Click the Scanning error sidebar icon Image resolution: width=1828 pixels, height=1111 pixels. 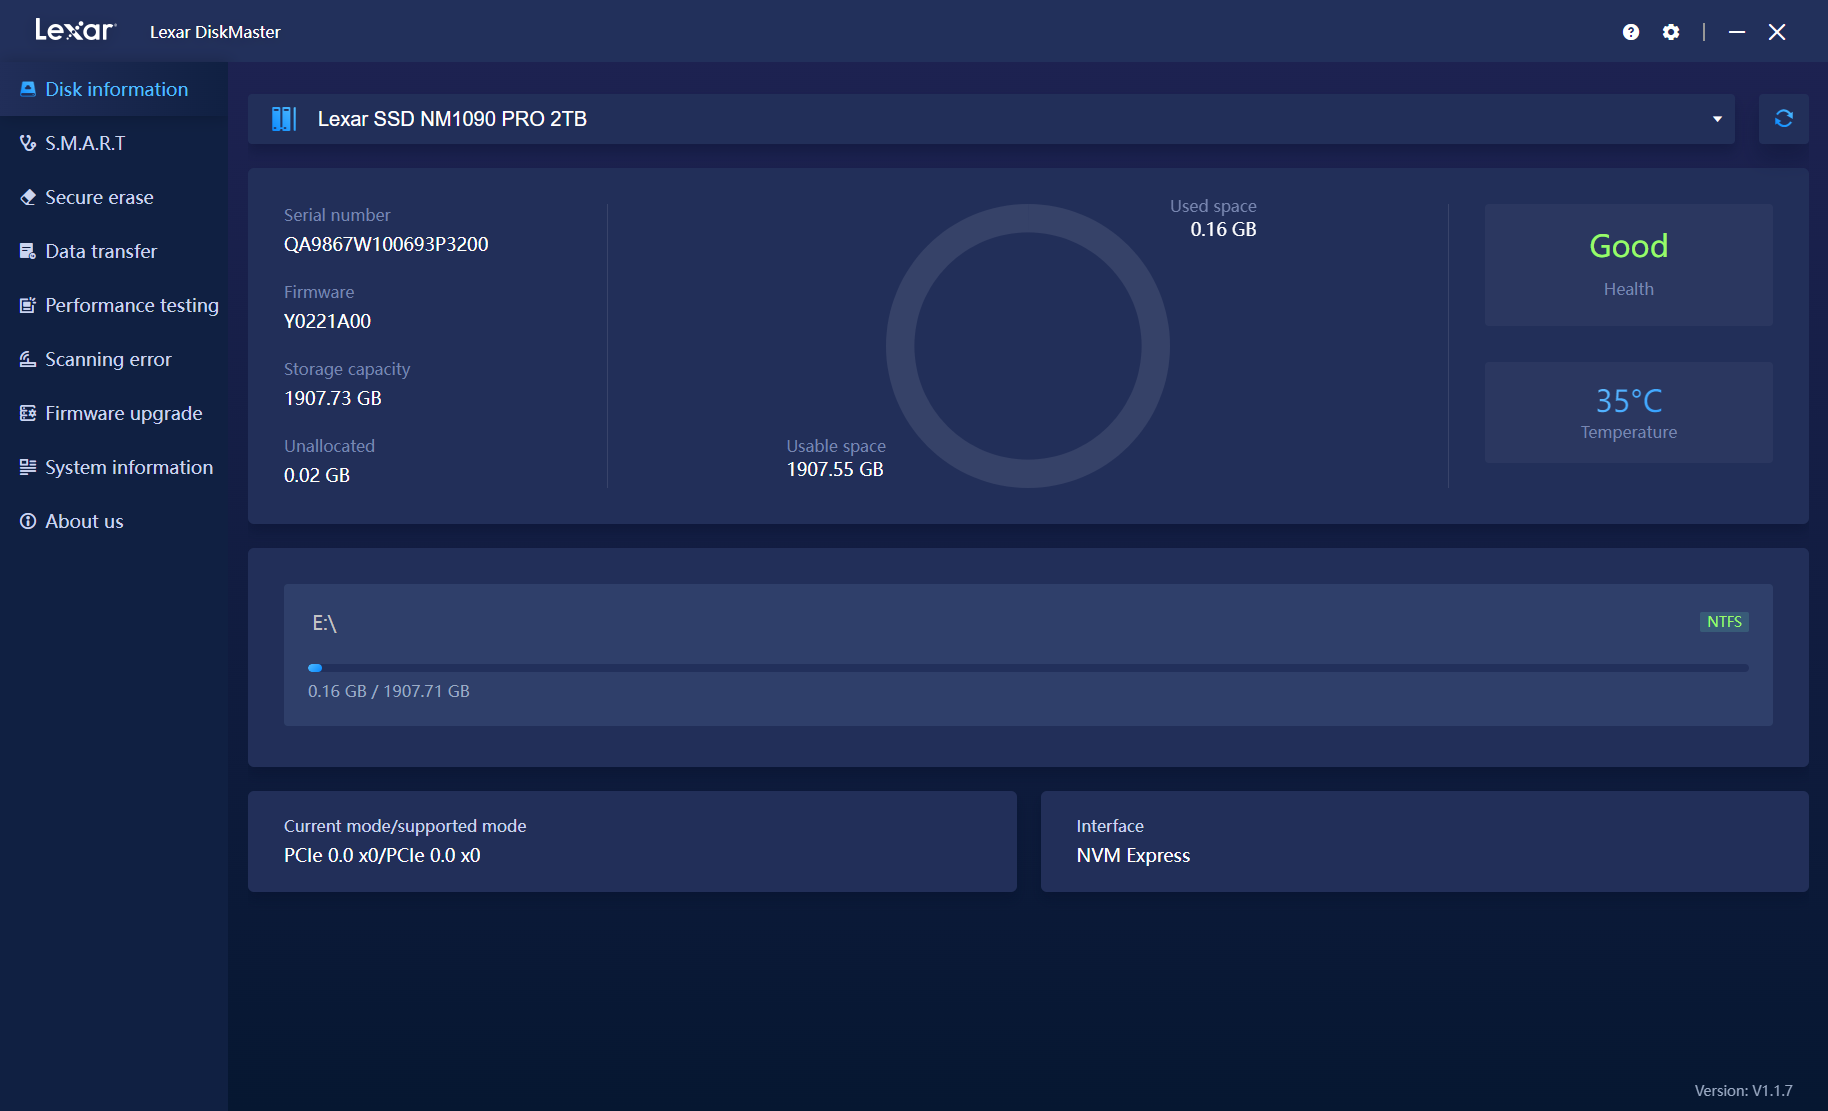coord(28,359)
